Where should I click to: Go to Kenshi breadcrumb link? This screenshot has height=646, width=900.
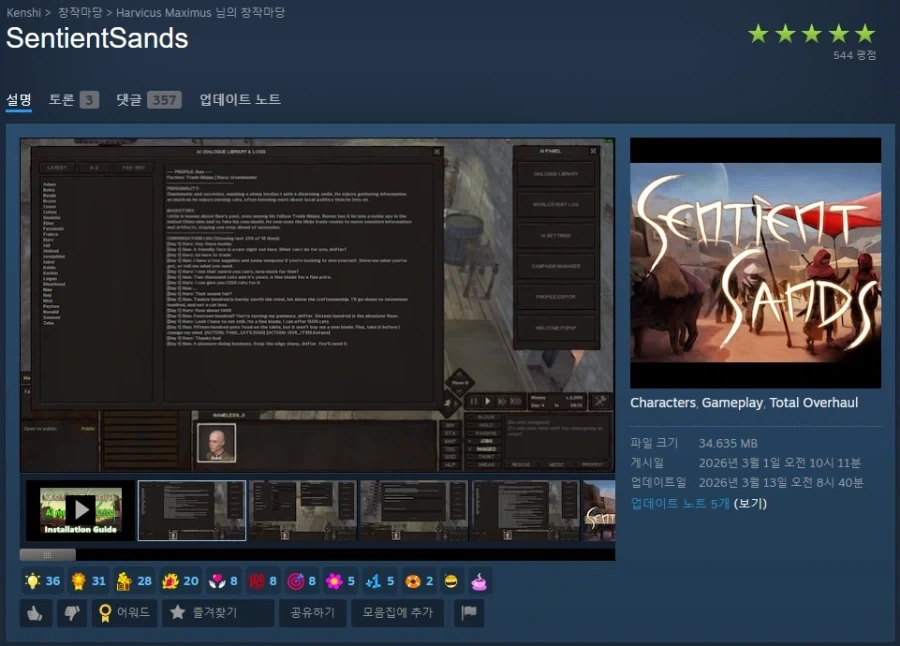(x=24, y=13)
